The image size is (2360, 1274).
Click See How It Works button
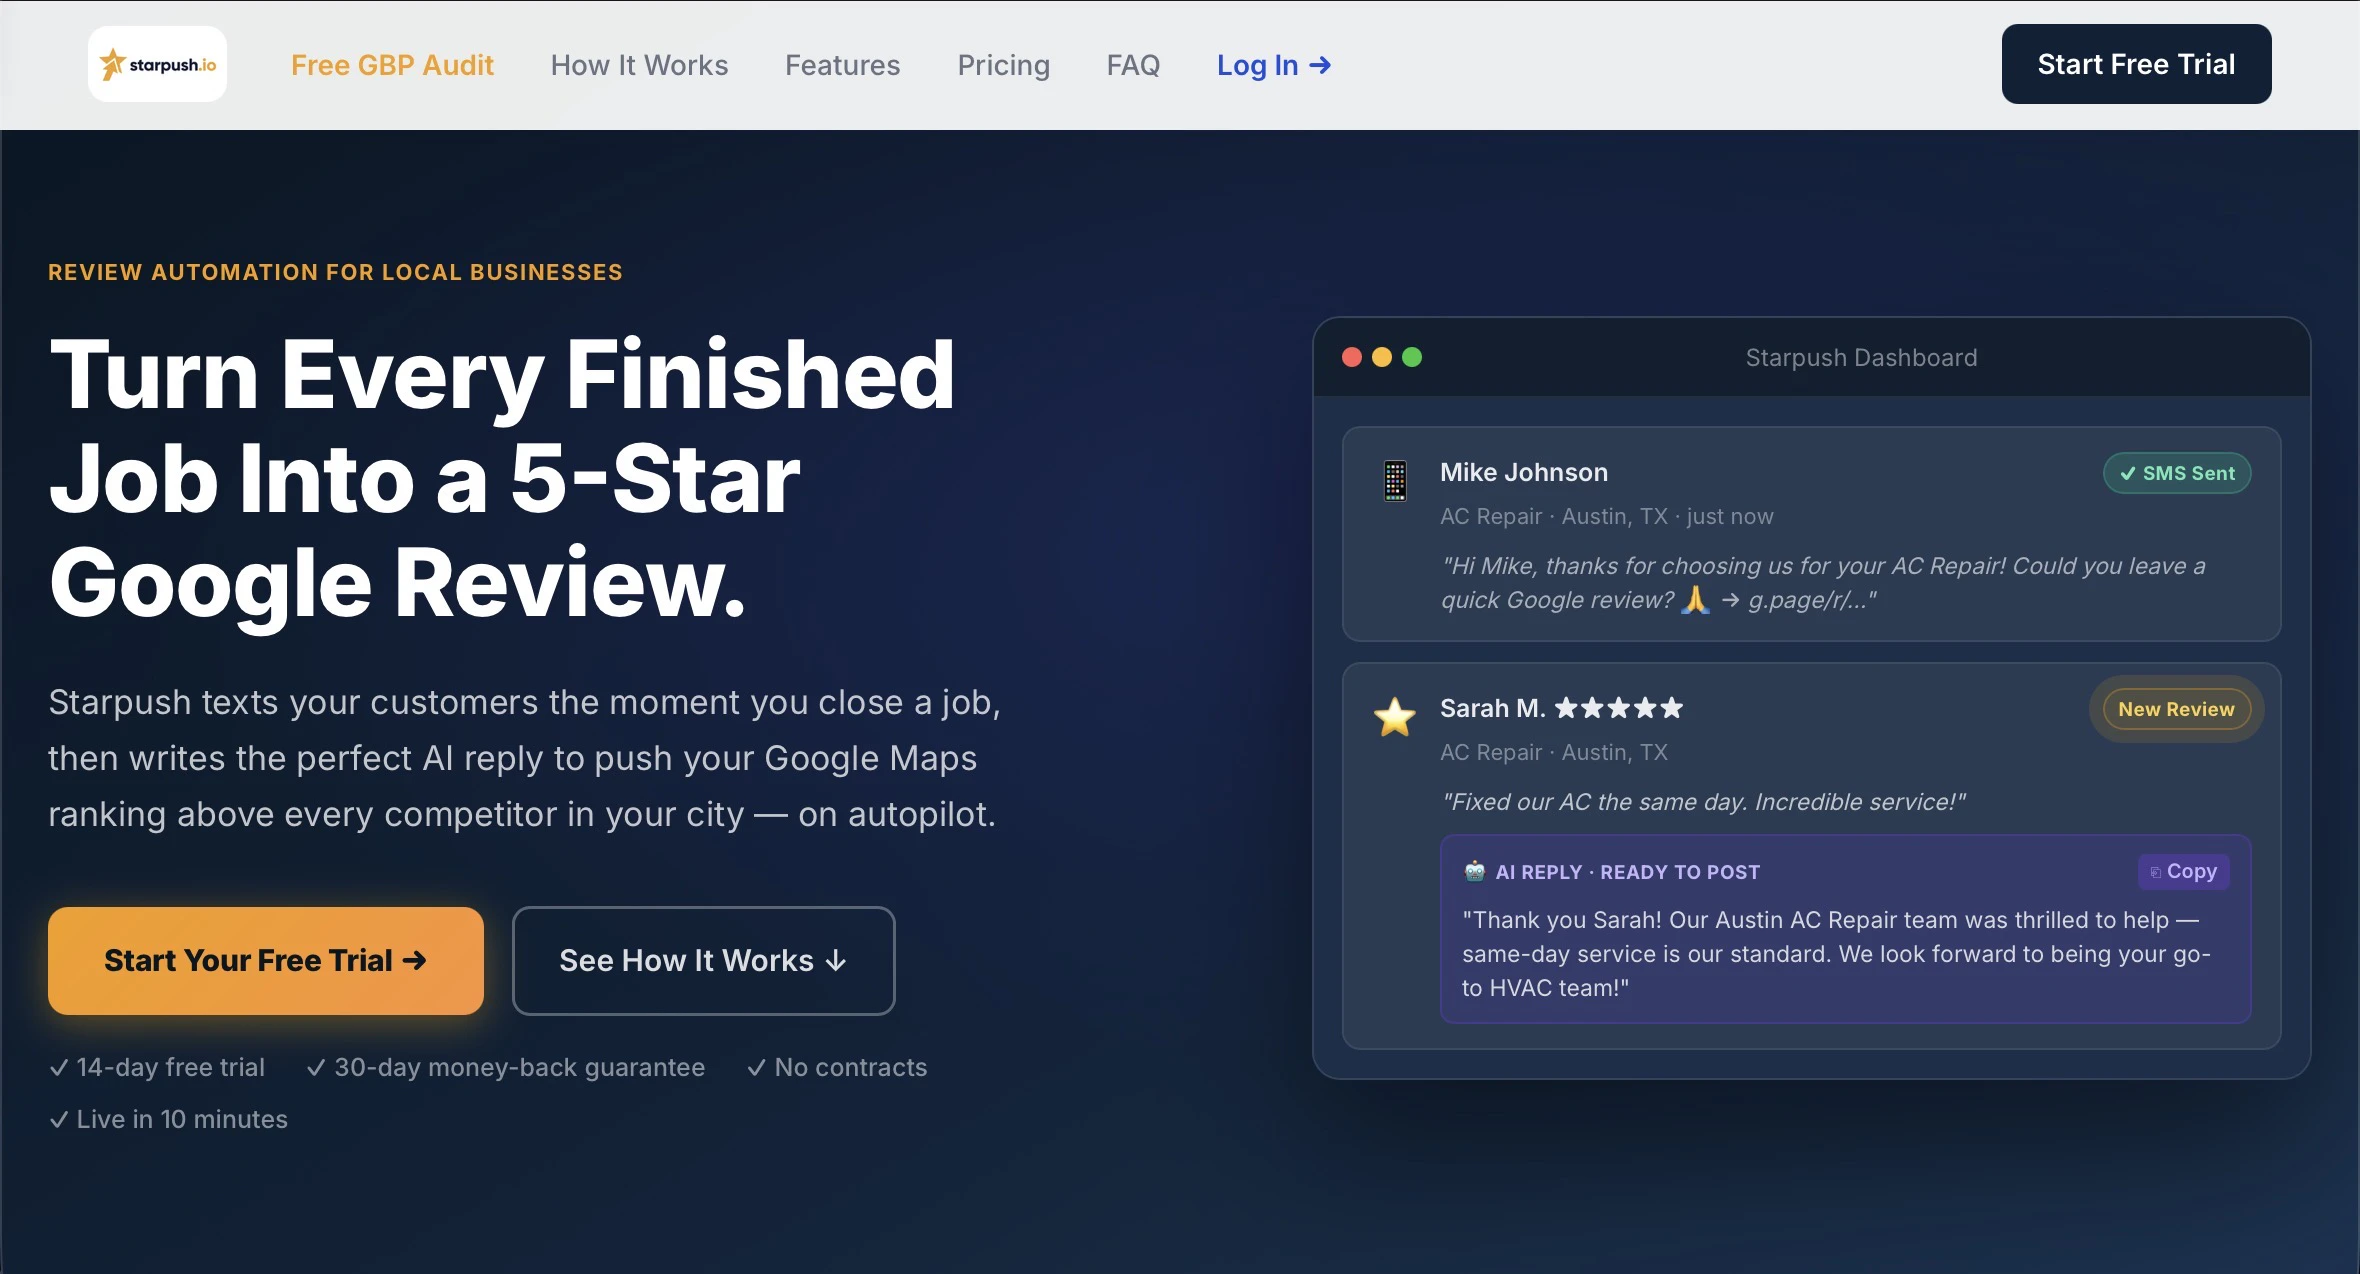click(x=704, y=961)
